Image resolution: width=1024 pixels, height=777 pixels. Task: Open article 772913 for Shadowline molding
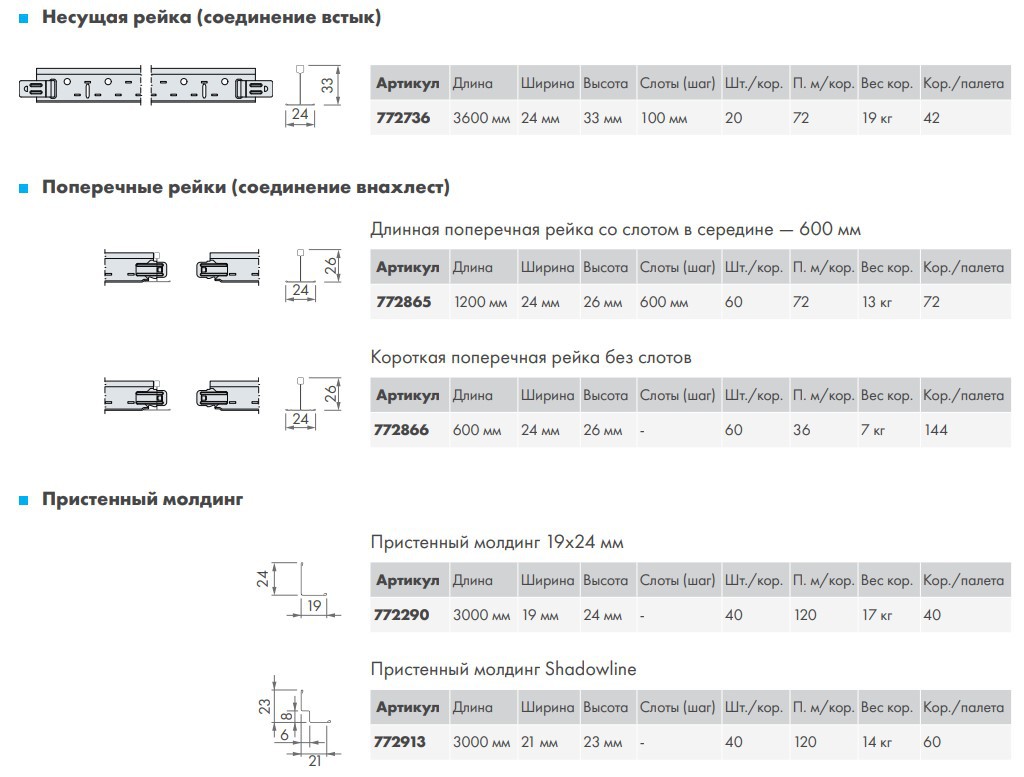coord(403,742)
